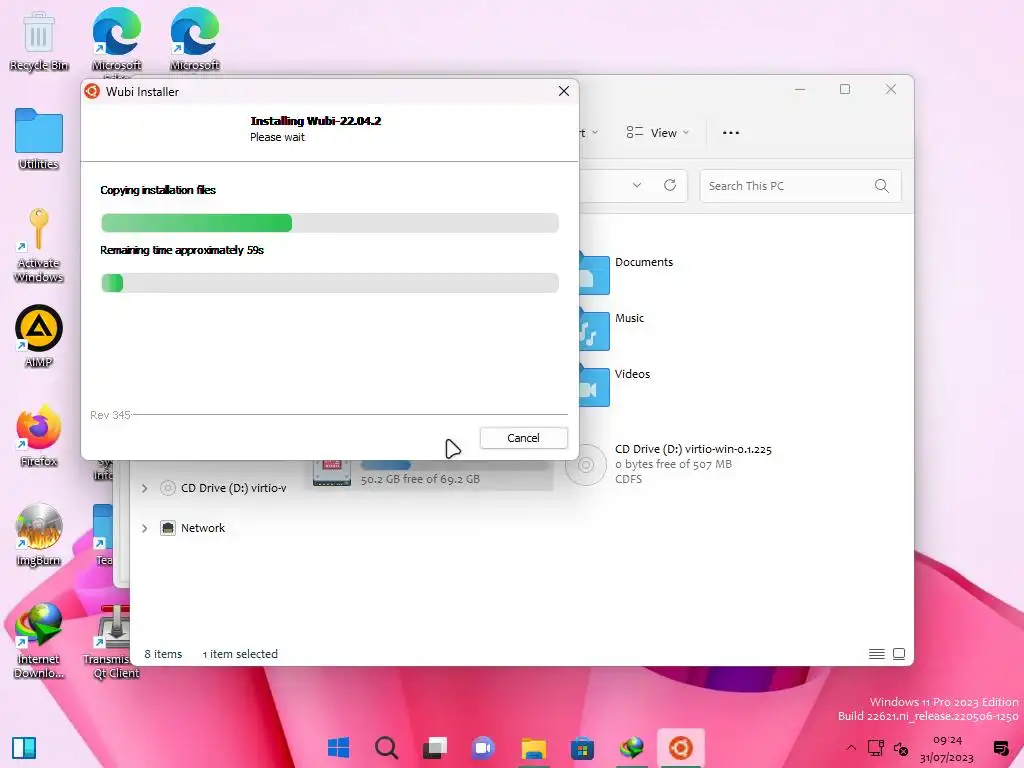This screenshot has width=1024, height=768.
Task: Close the Wubi Installer dialog
Action: pyautogui.click(x=564, y=91)
